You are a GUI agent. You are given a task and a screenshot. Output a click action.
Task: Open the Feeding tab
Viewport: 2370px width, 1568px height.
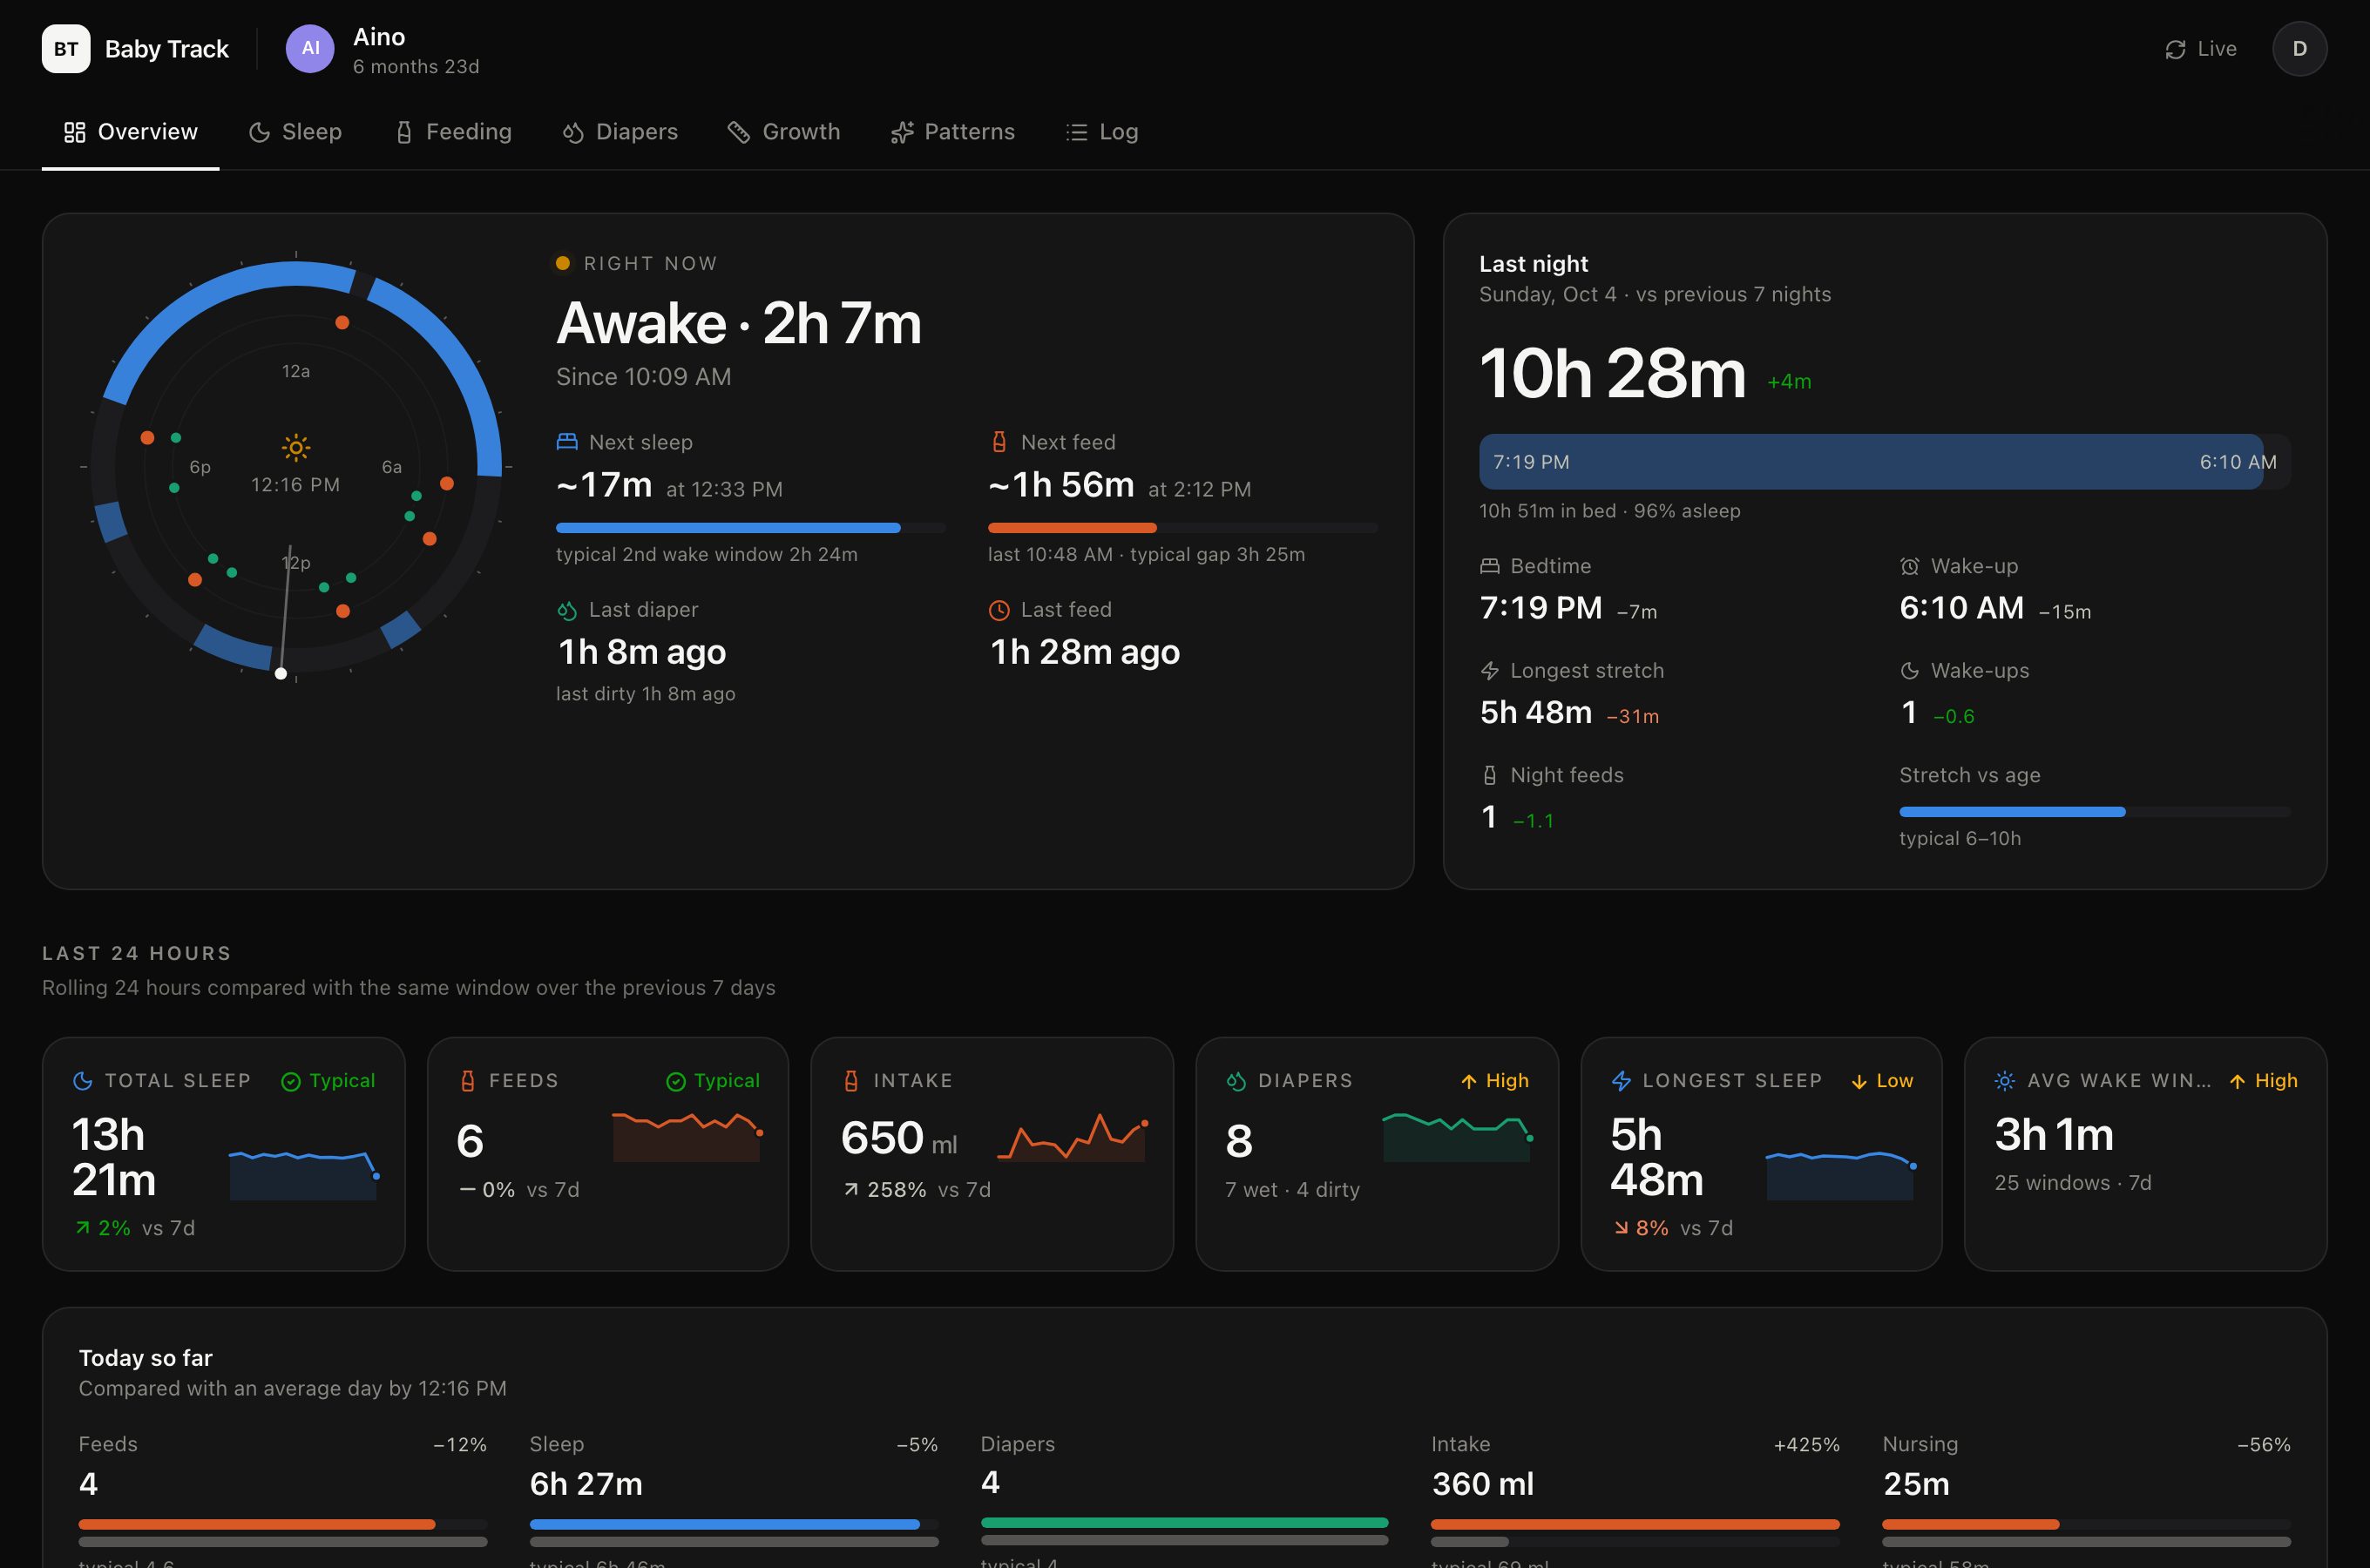coord(453,132)
